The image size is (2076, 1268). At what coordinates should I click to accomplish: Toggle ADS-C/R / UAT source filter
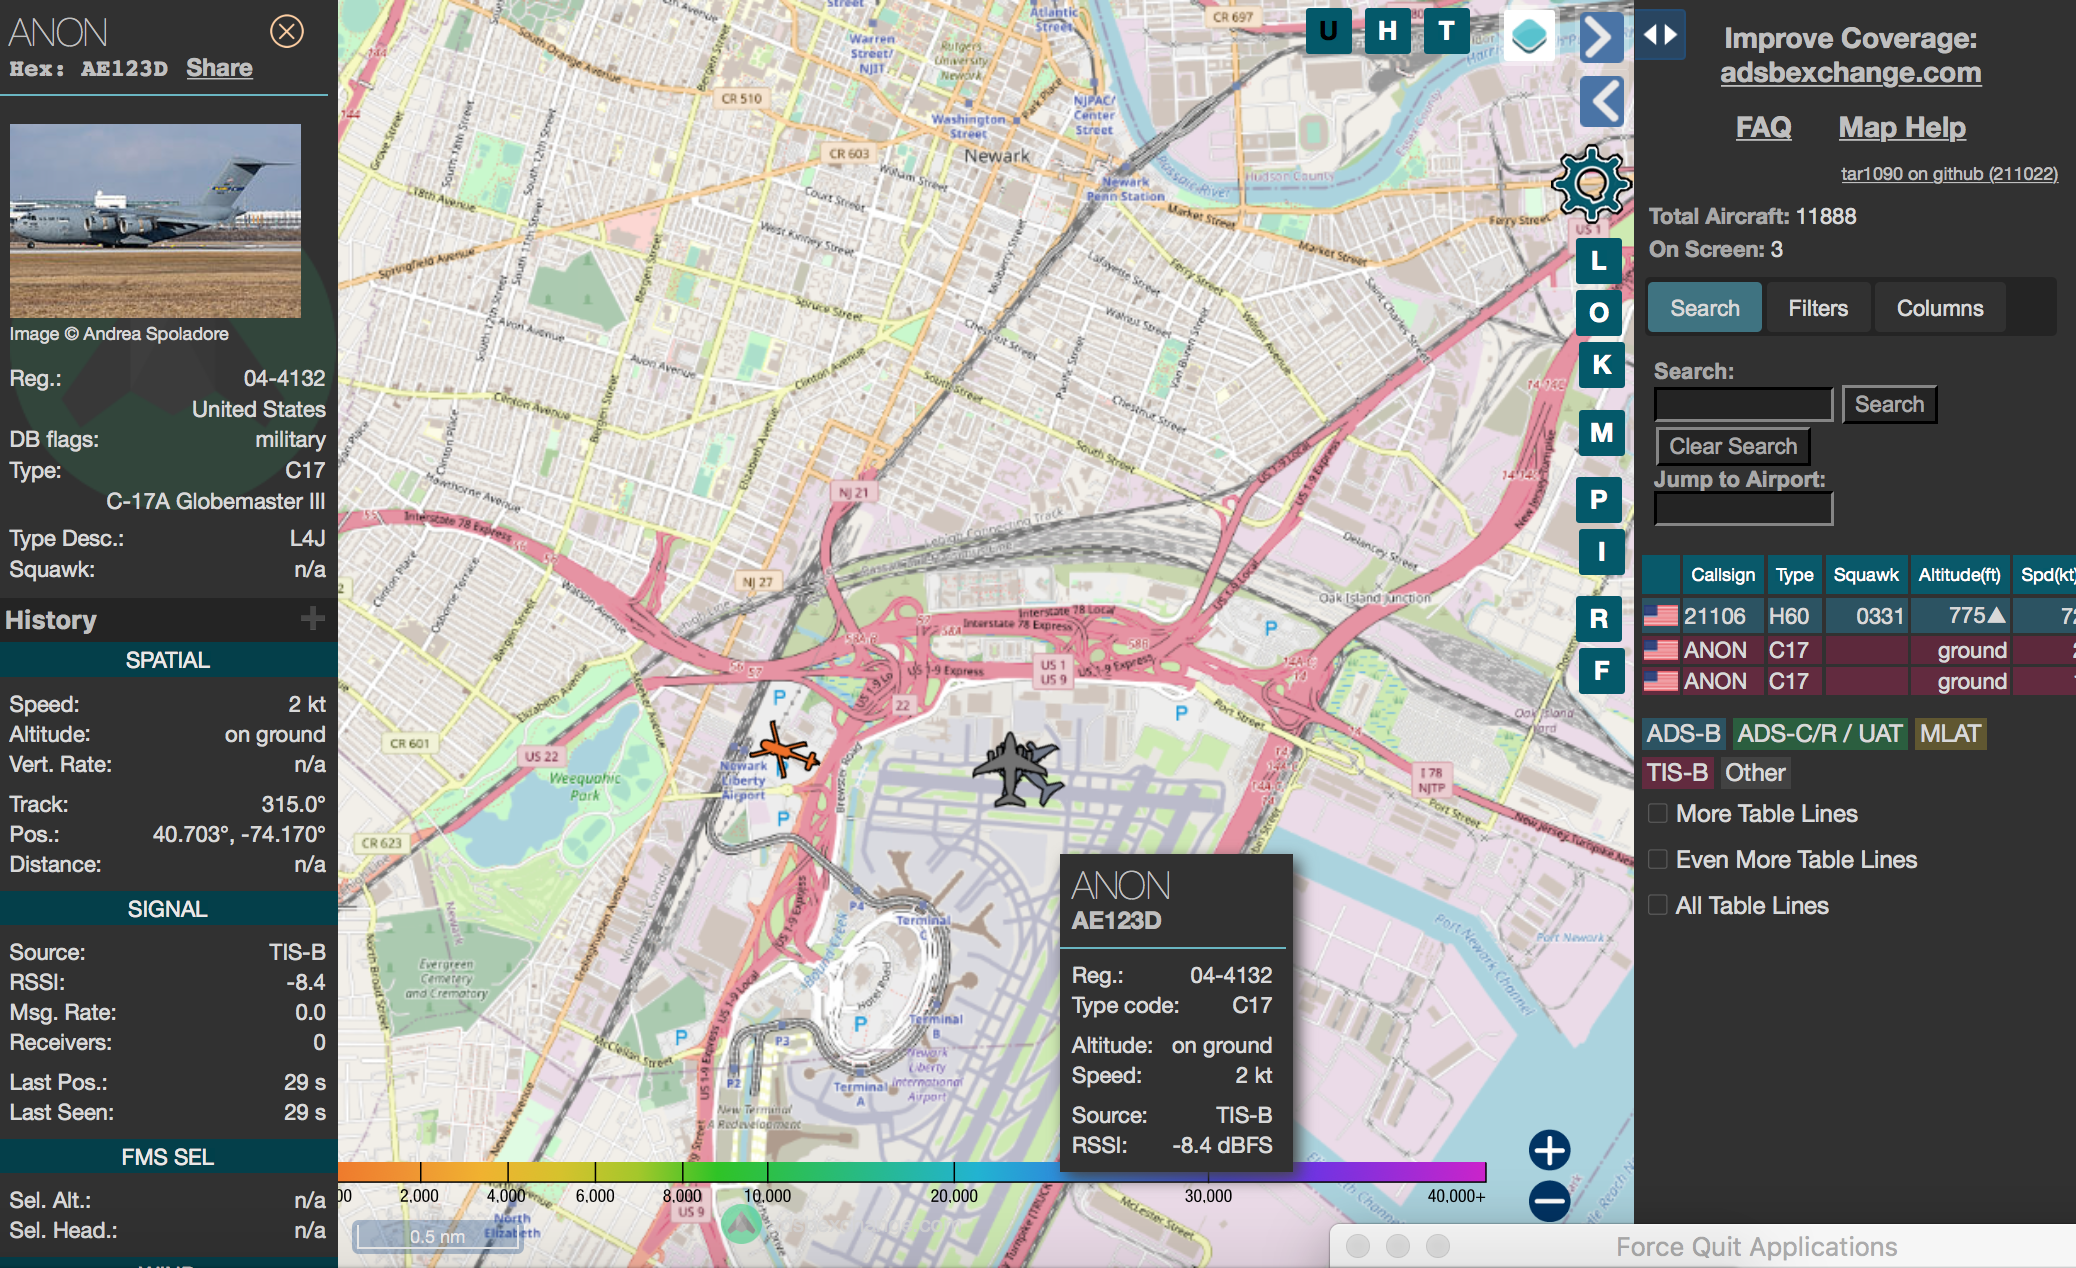(1819, 734)
